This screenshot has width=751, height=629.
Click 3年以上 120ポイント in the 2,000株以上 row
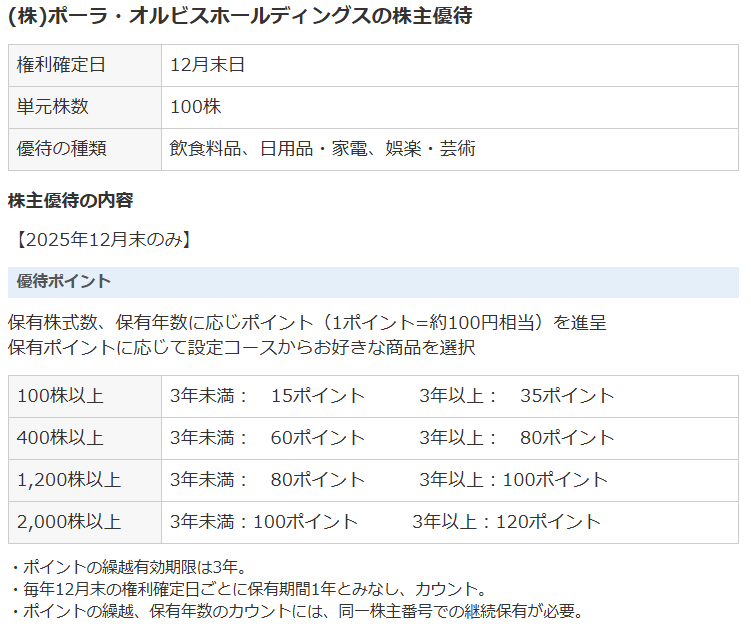[506, 522]
